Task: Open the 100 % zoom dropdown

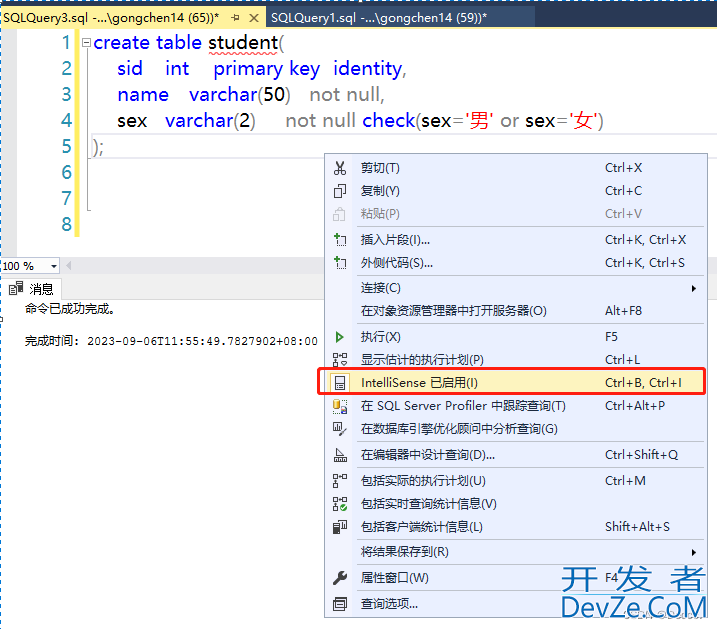Action: (54, 266)
